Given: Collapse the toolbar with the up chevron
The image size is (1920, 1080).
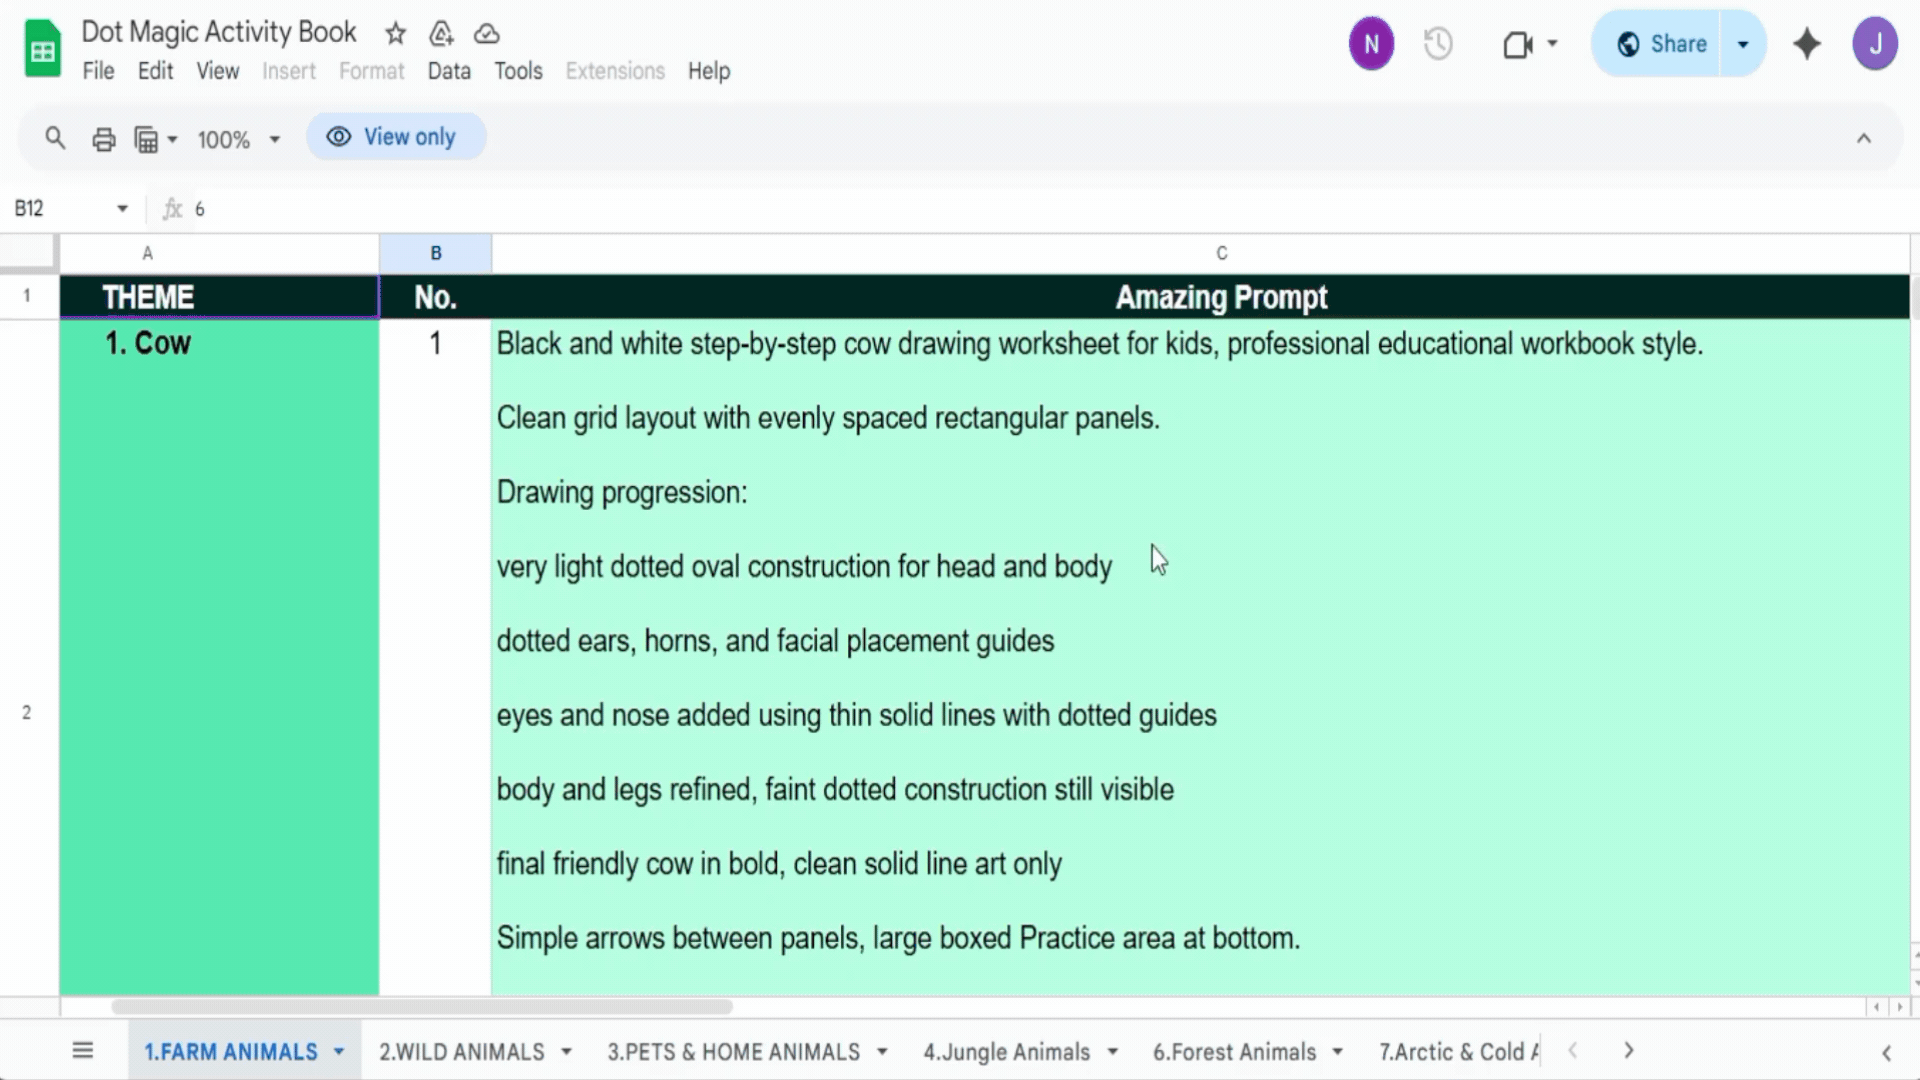Looking at the screenshot, I should point(1864,139).
